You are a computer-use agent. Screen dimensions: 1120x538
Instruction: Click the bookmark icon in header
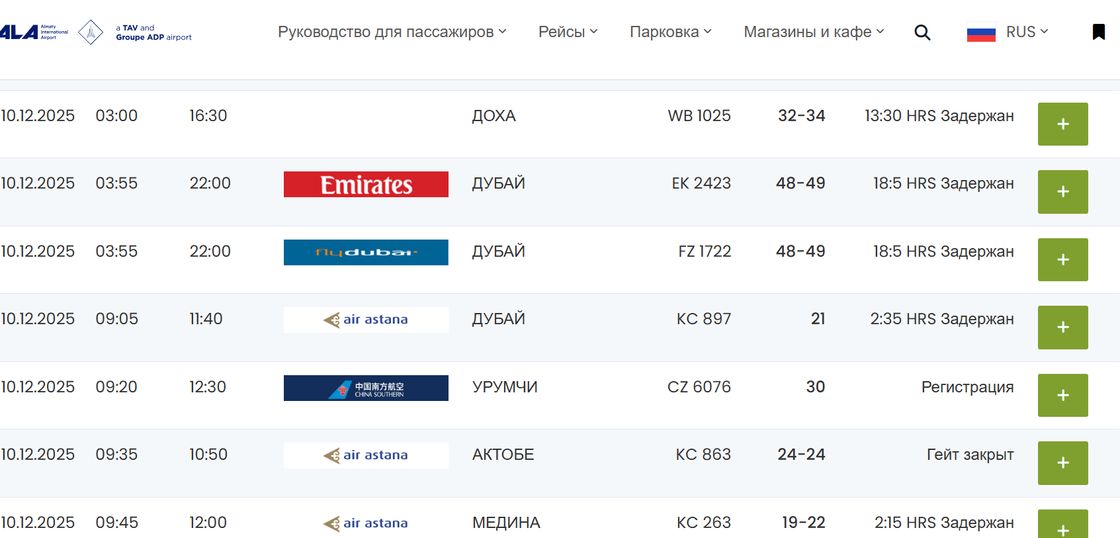point(1098,32)
